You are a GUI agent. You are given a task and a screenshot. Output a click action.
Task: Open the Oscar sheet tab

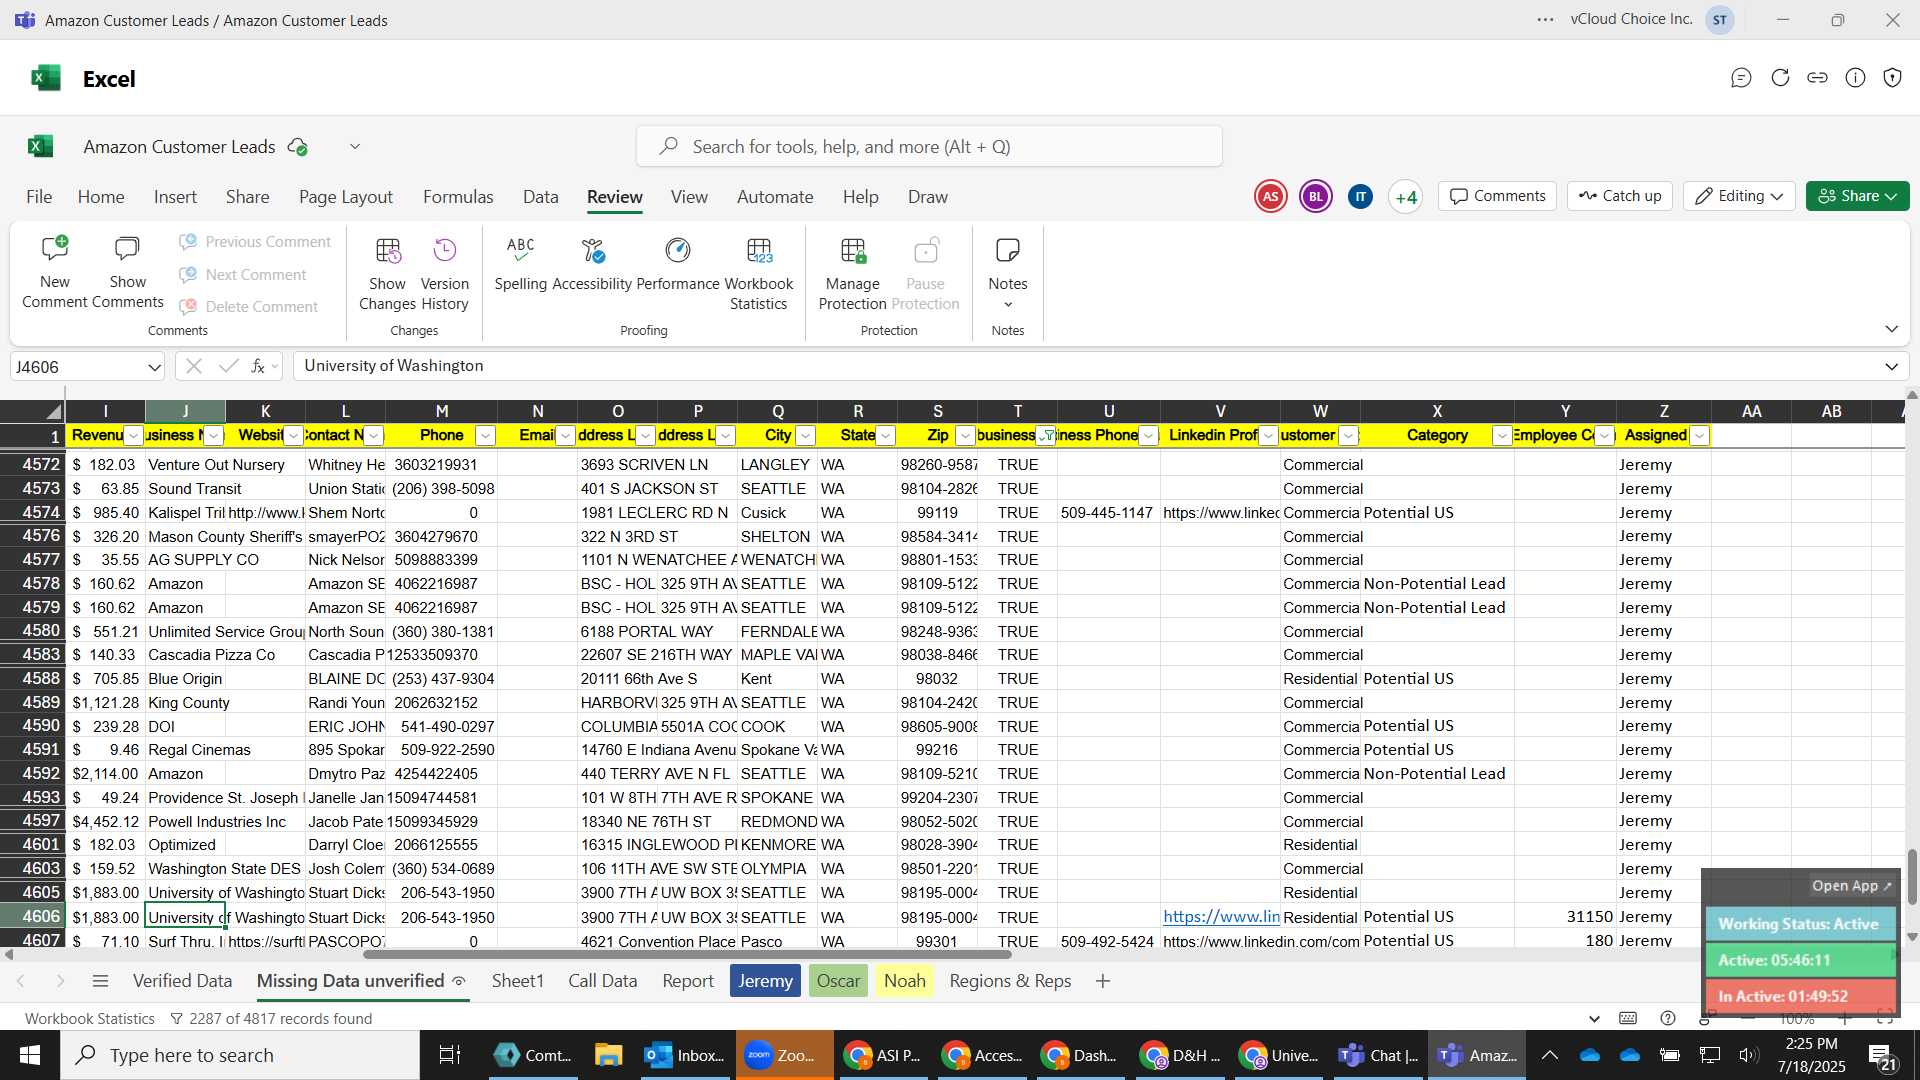pyautogui.click(x=838, y=981)
